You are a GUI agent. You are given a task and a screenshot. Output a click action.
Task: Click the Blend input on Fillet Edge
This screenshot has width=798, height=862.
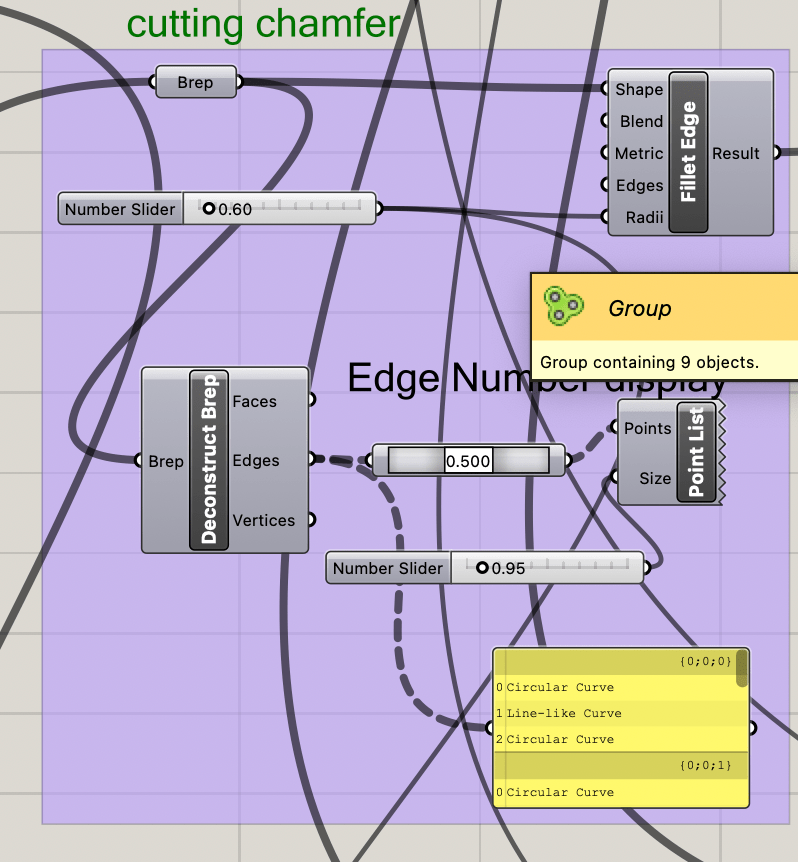(641, 121)
